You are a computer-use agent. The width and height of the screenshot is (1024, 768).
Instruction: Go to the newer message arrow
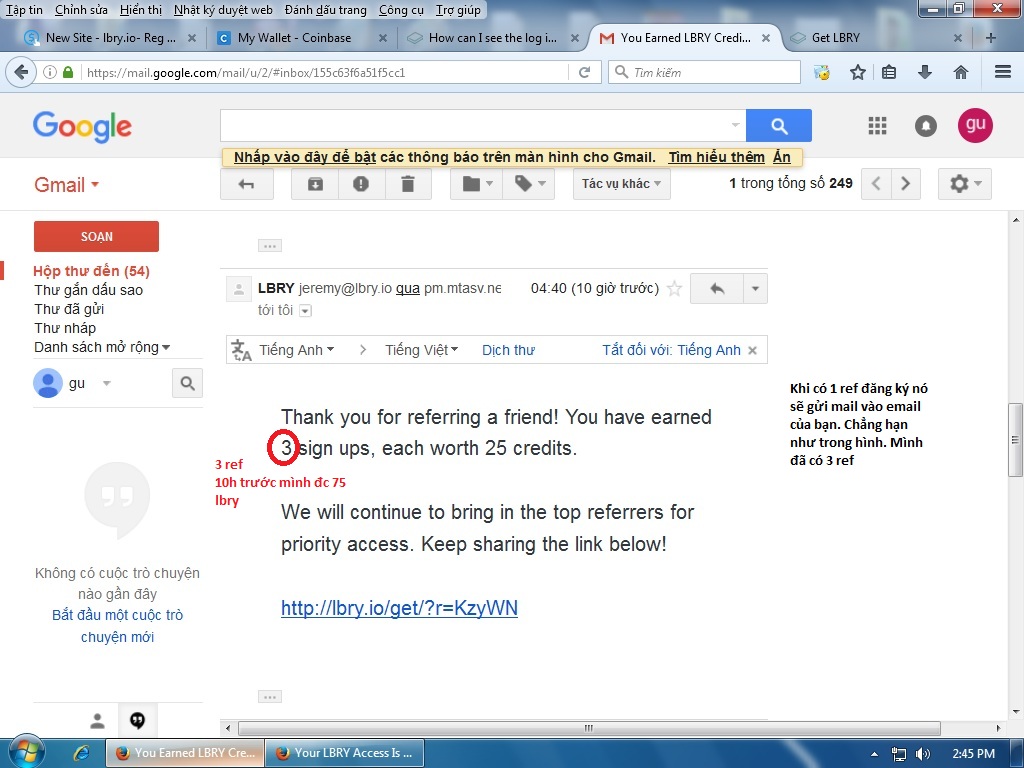[876, 184]
